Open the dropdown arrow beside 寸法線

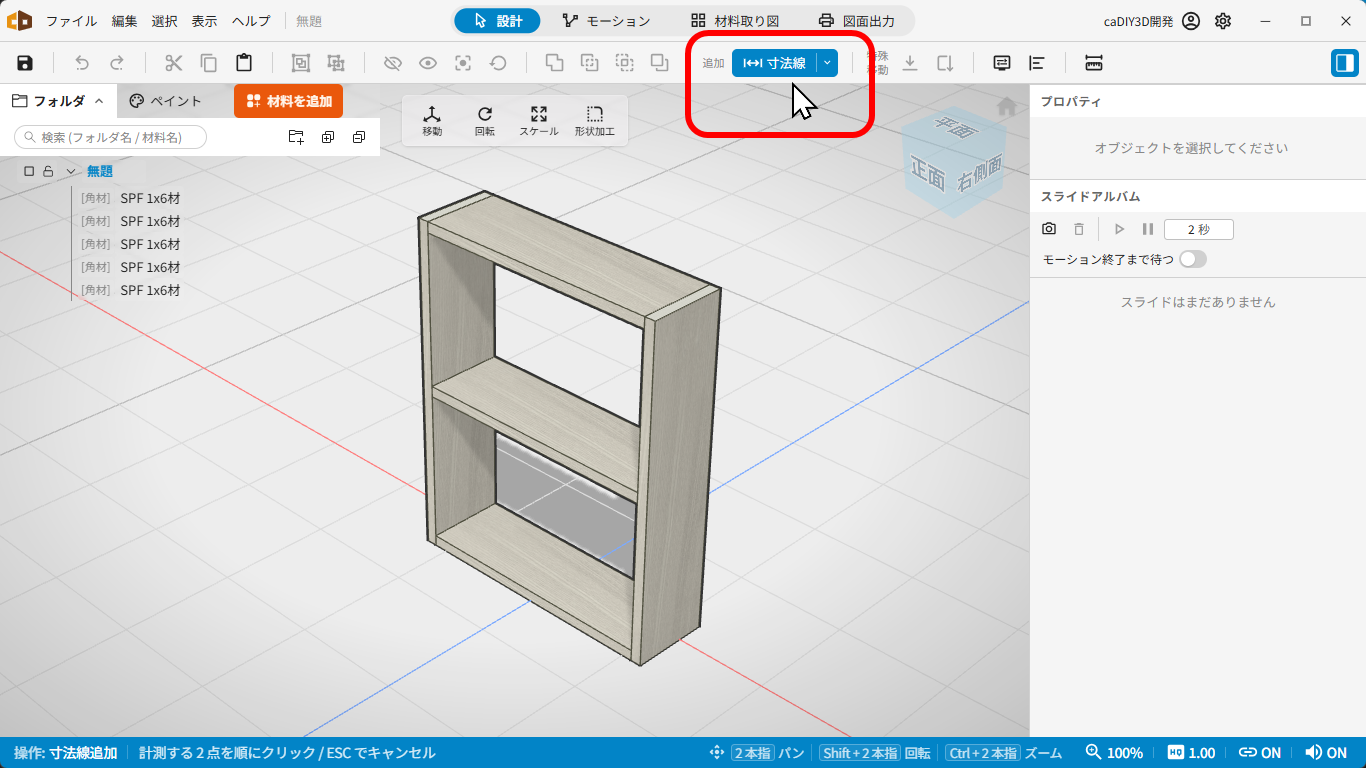tap(827, 63)
